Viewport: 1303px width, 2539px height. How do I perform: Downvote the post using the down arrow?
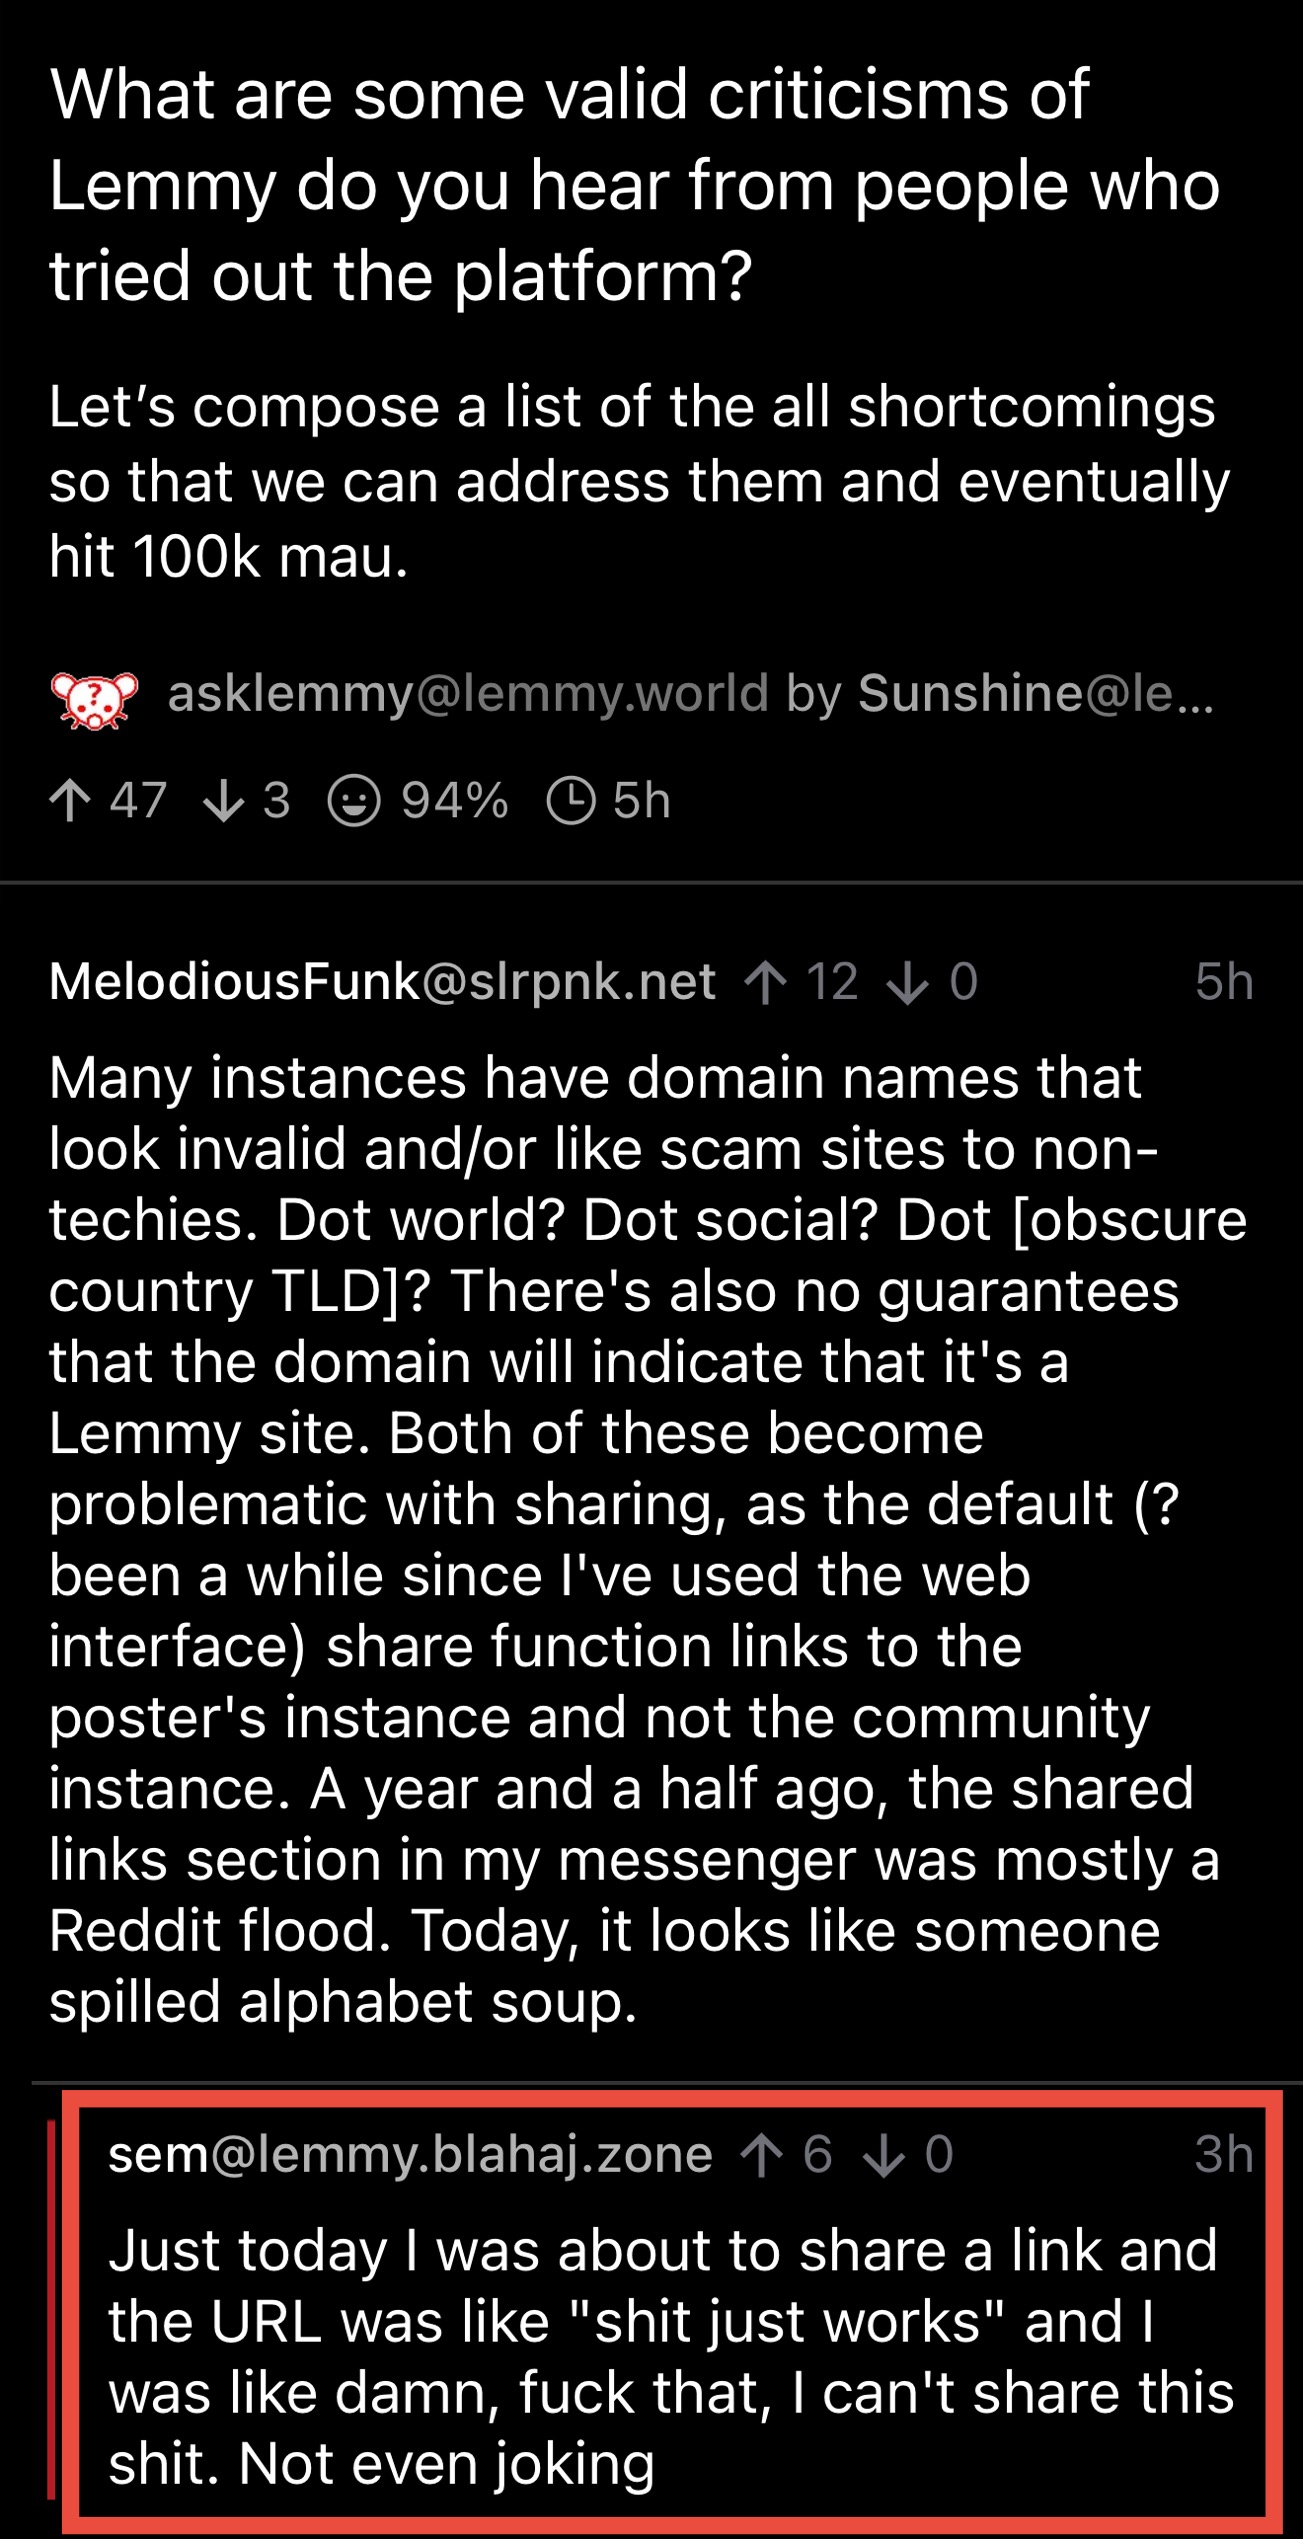pyautogui.click(x=223, y=801)
